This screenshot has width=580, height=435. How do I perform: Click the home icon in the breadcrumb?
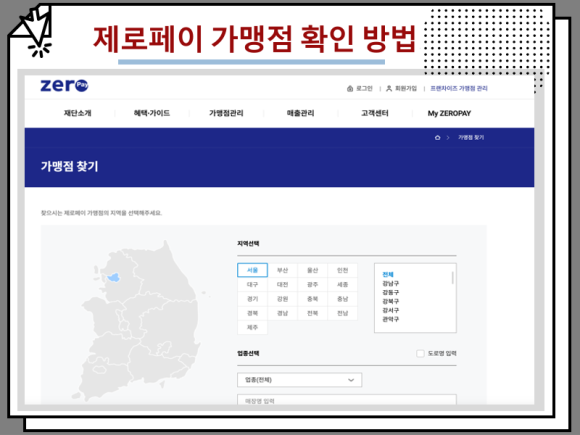coord(438,138)
